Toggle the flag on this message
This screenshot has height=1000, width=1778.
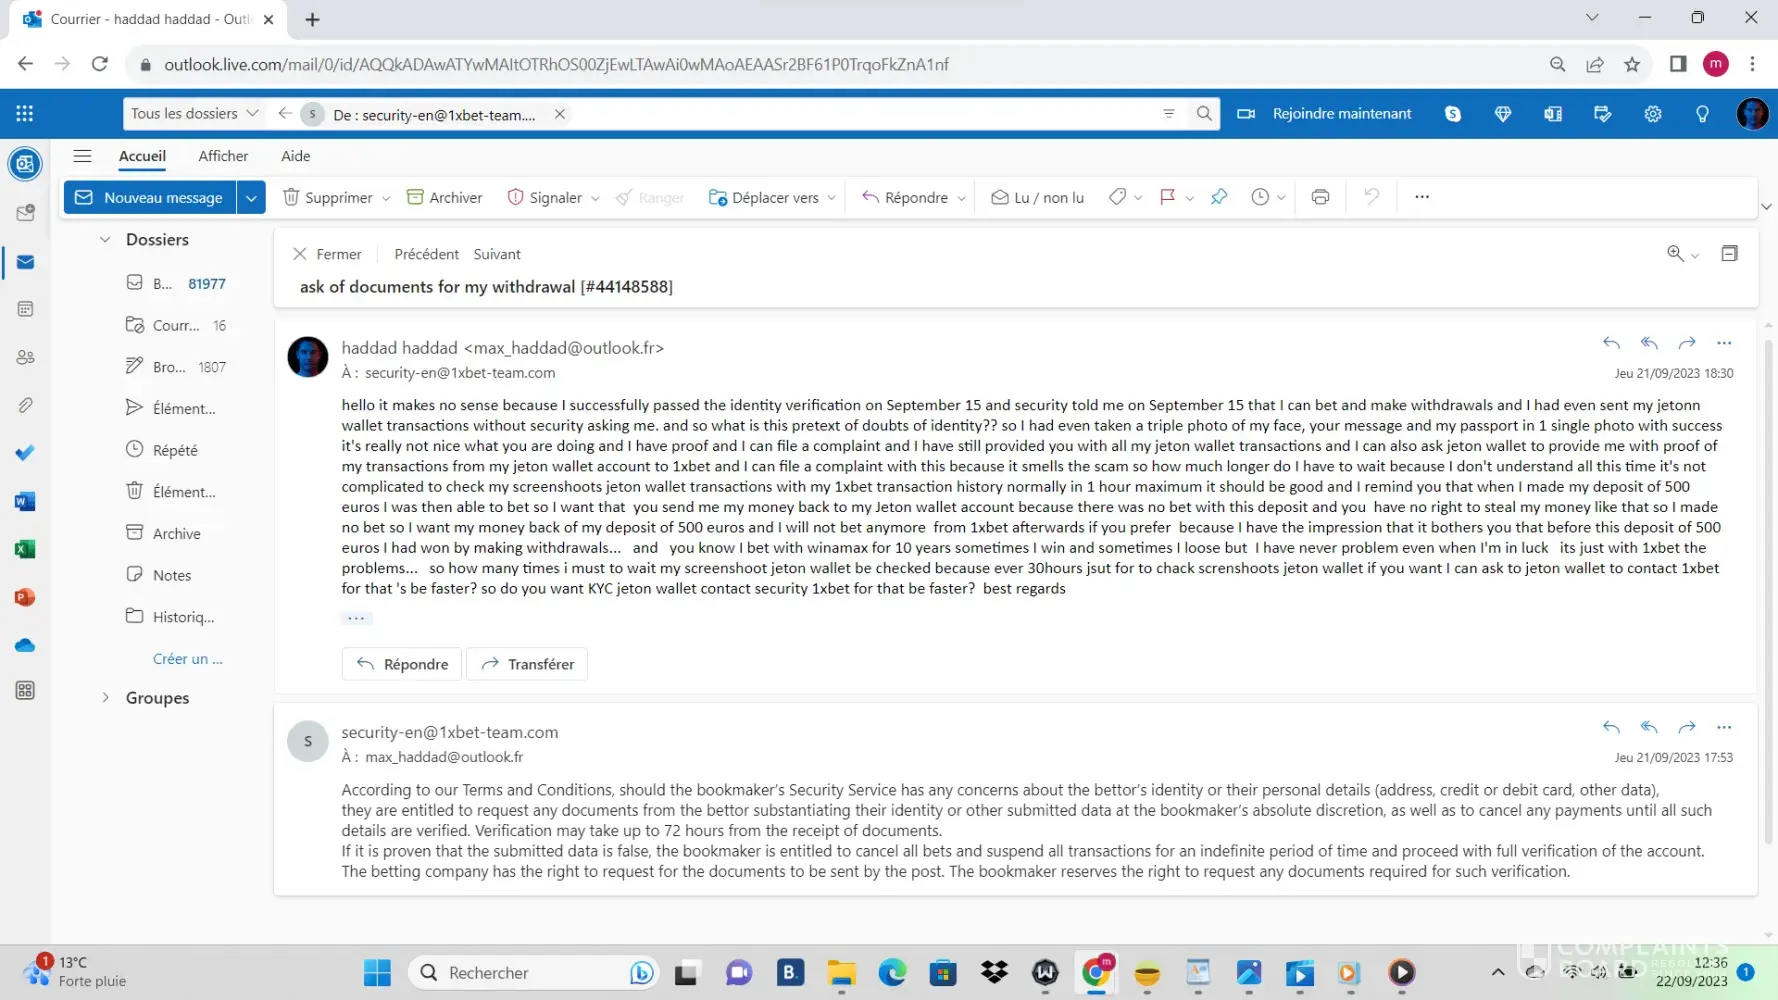1167,197
